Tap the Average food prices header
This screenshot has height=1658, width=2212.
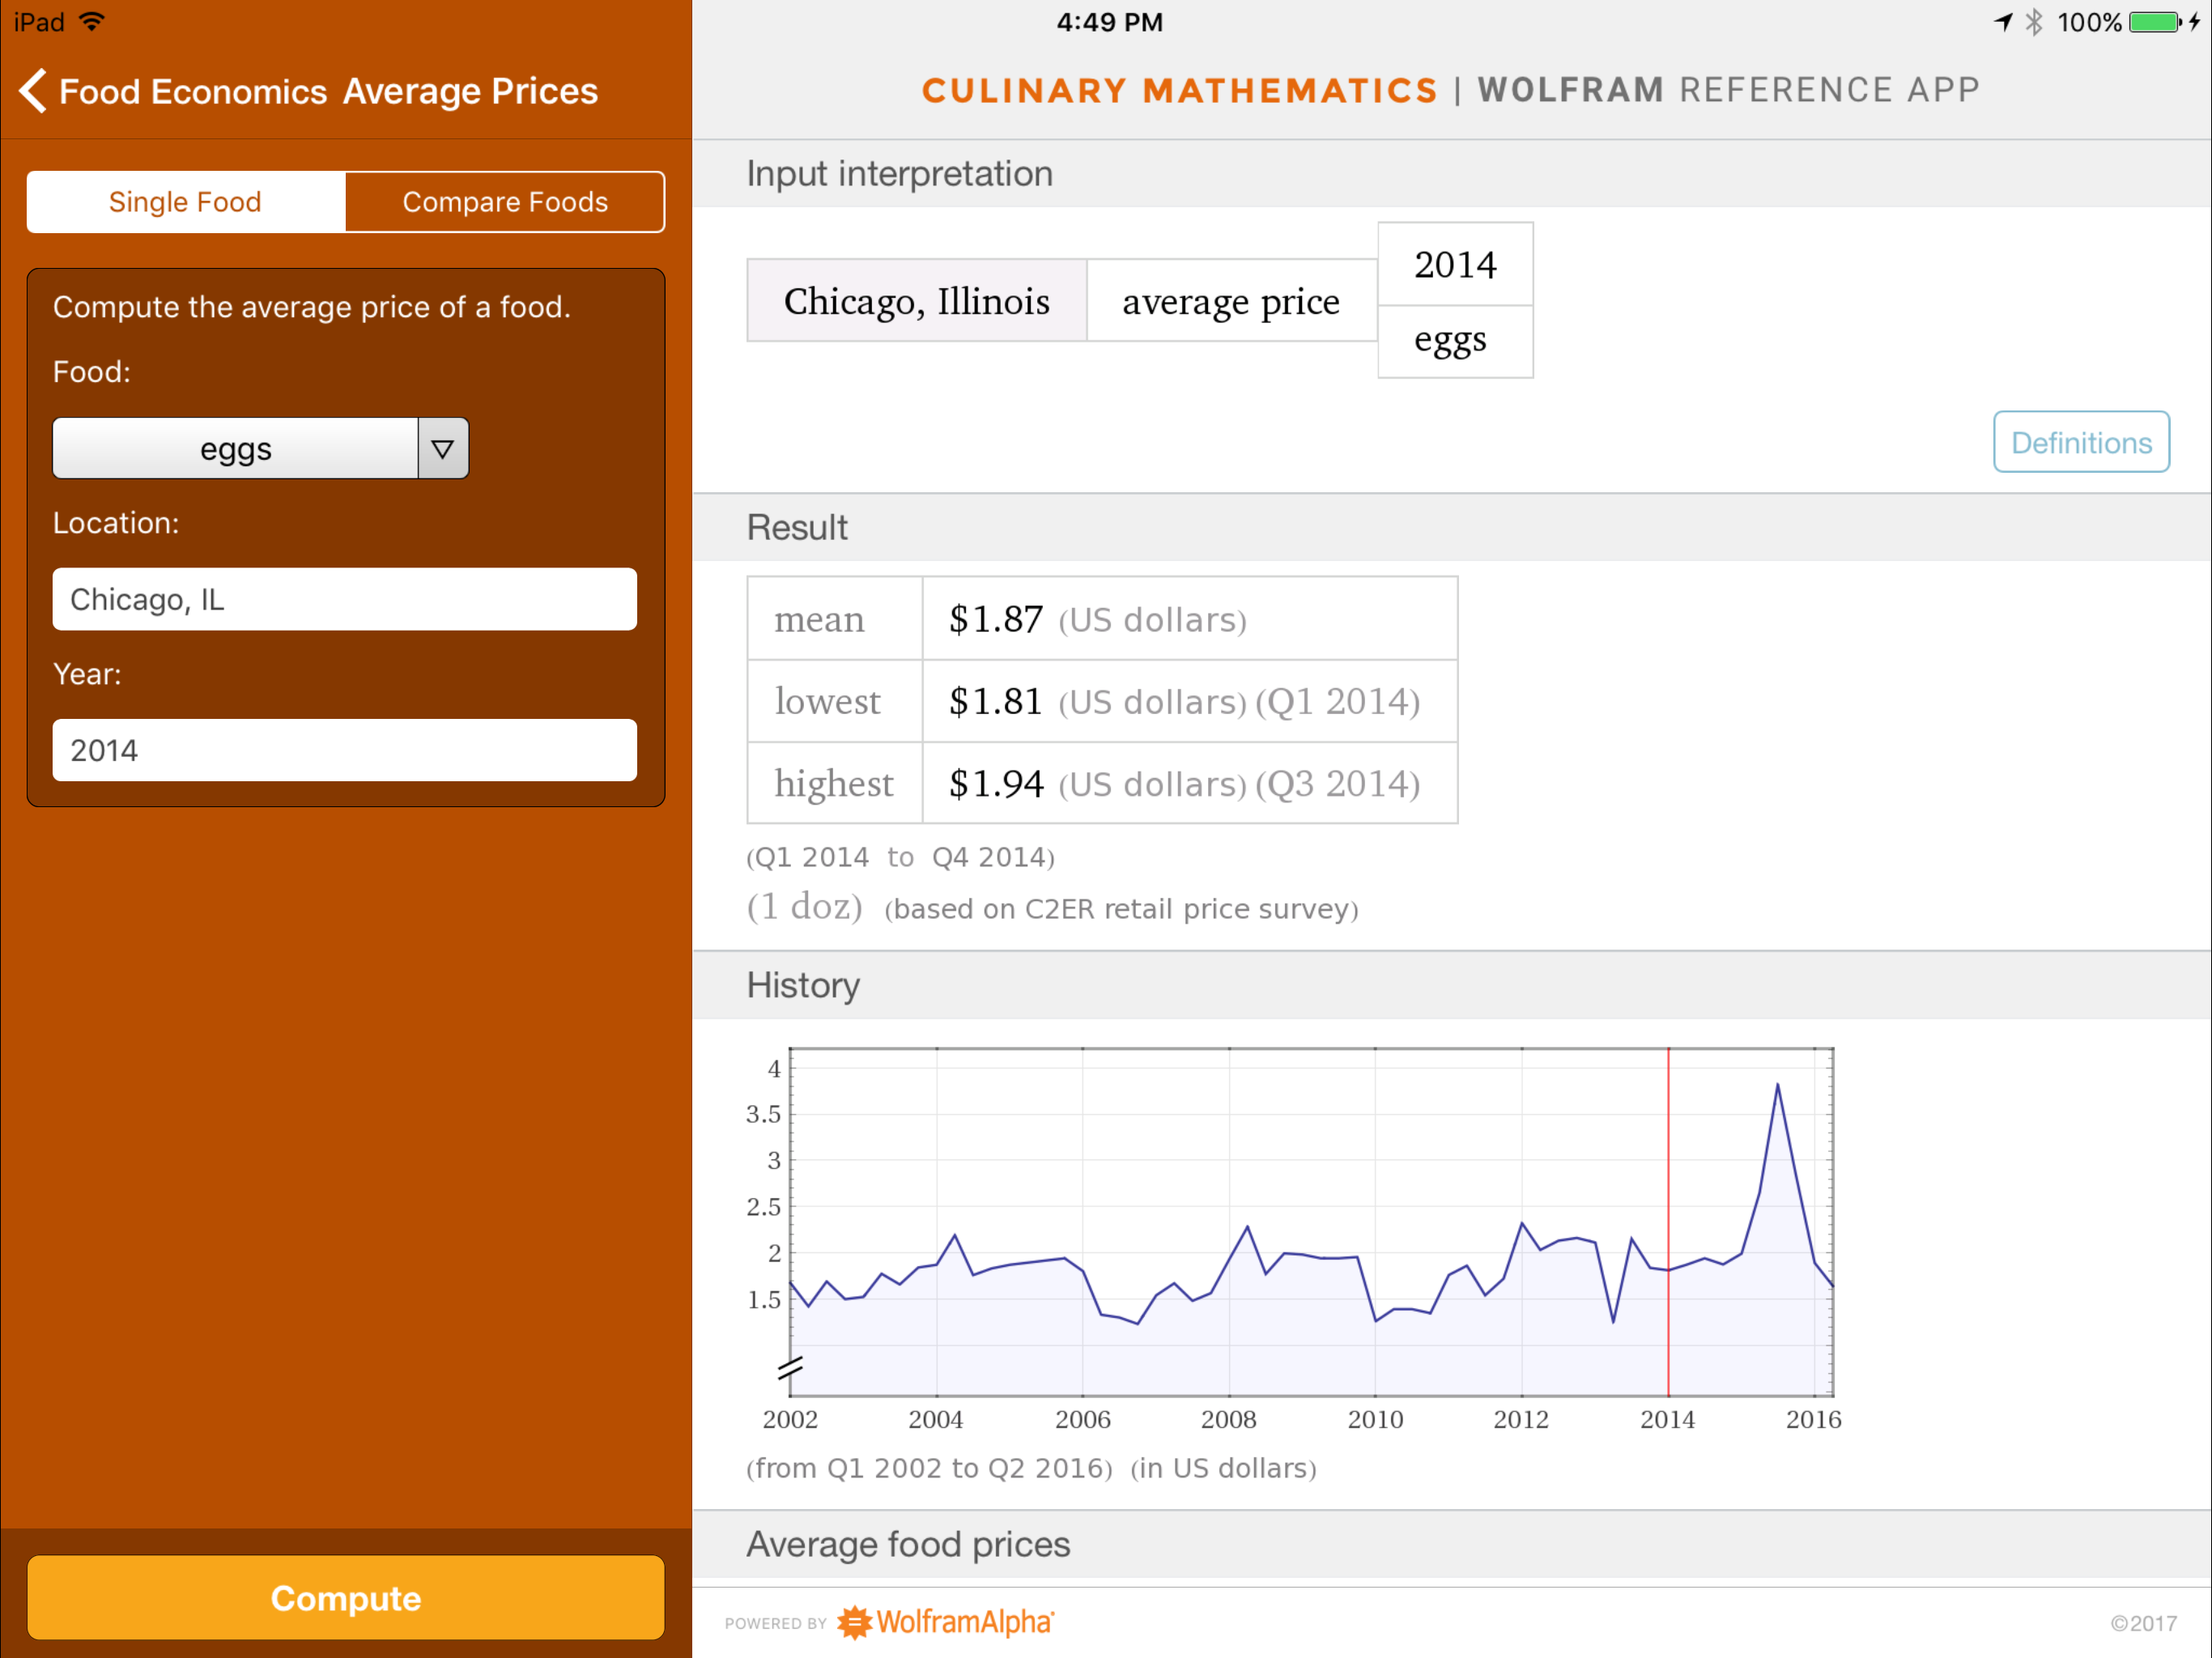(908, 1544)
